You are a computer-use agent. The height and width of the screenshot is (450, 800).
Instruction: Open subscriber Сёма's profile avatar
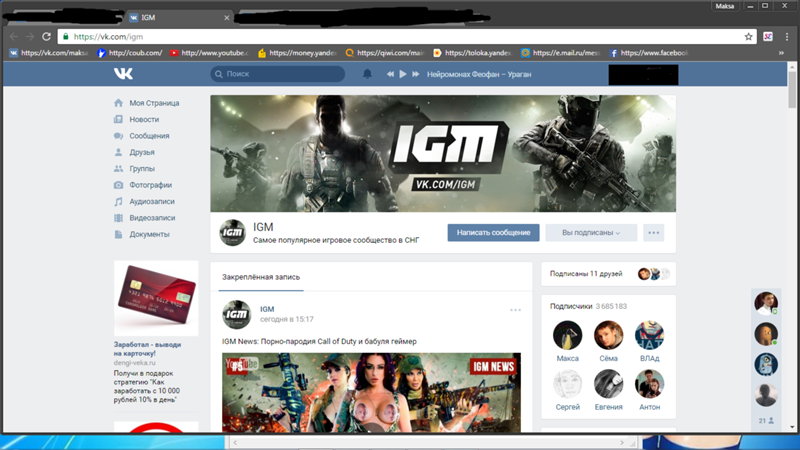click(608, 335)
